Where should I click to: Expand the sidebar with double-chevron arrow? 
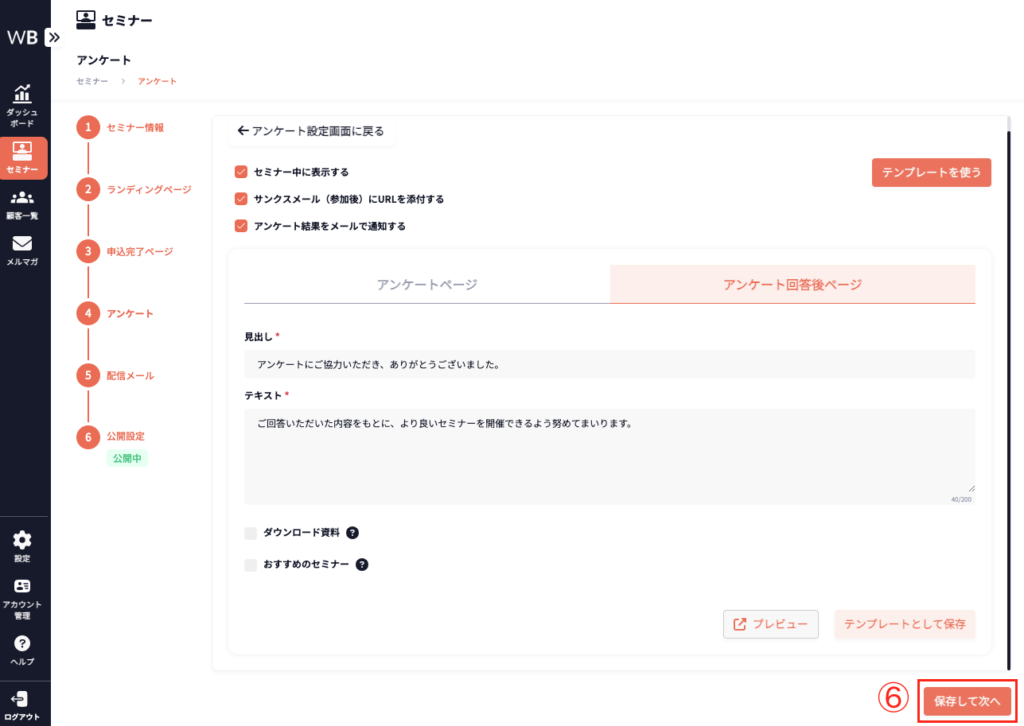(54, 37)
